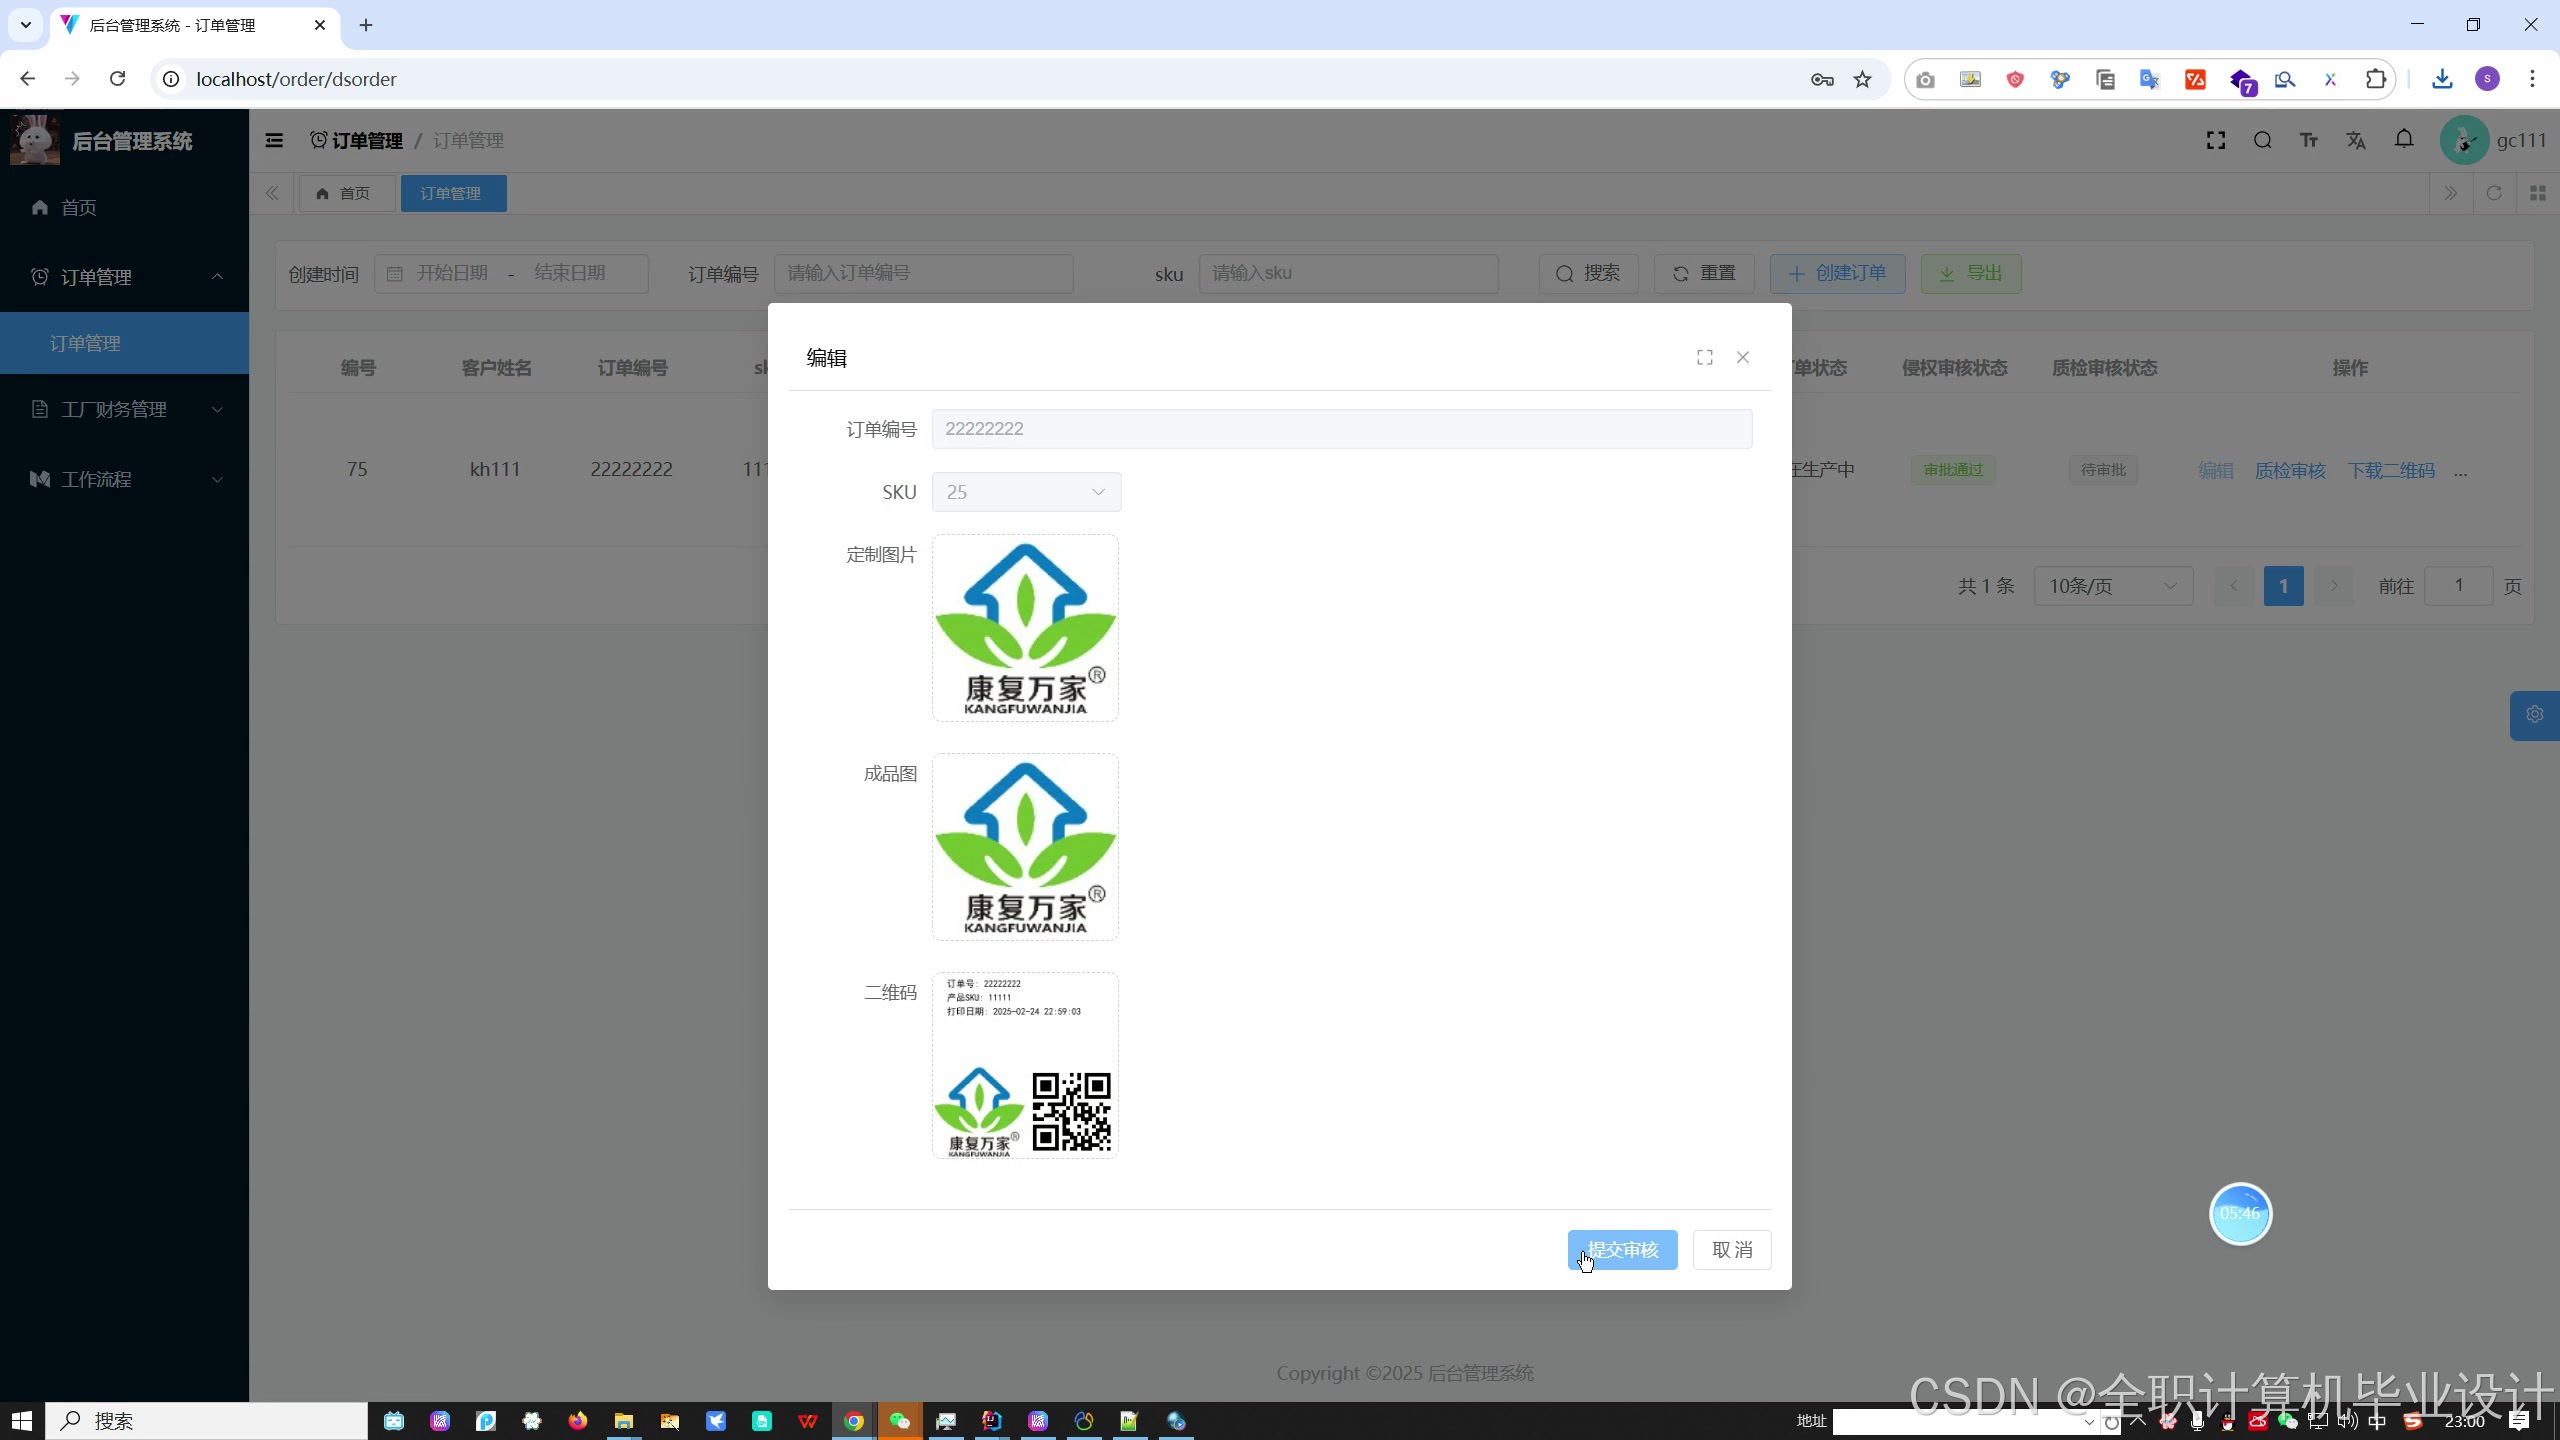This screenshot has height=1440, width=2560.
Task: Click the 提交审核 button
Action: [x=1622, y=1250]
